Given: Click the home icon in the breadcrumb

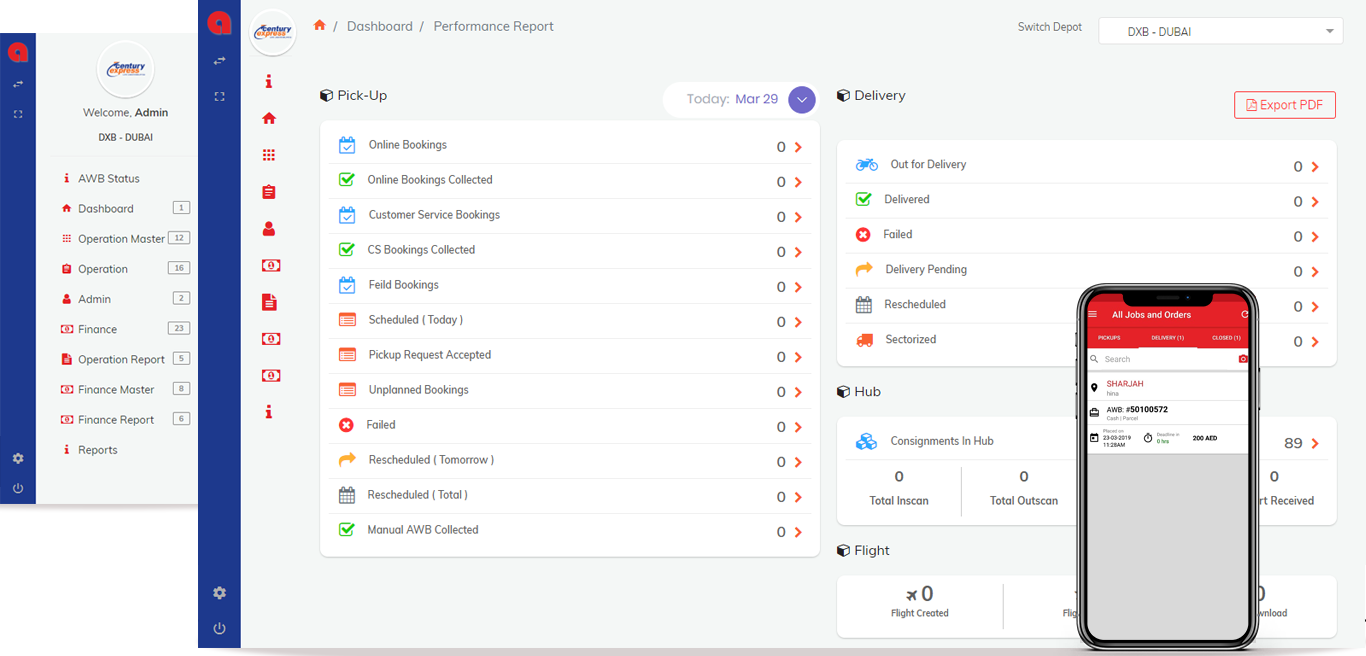Looking at the screenshot, I should click(320, 26).
